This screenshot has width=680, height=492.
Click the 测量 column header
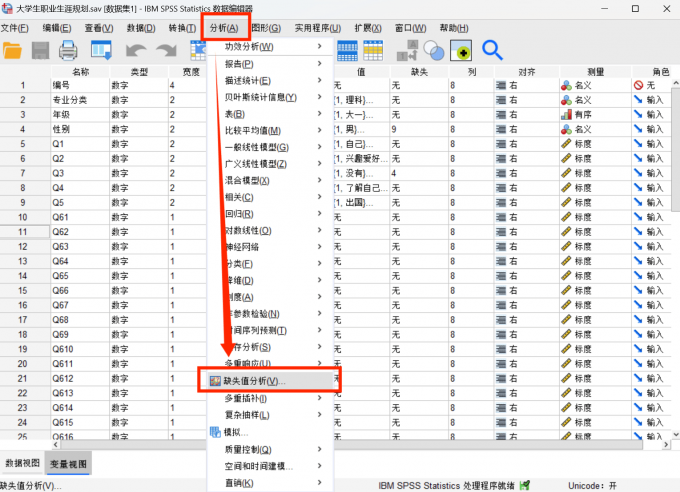tap(595, 72)
